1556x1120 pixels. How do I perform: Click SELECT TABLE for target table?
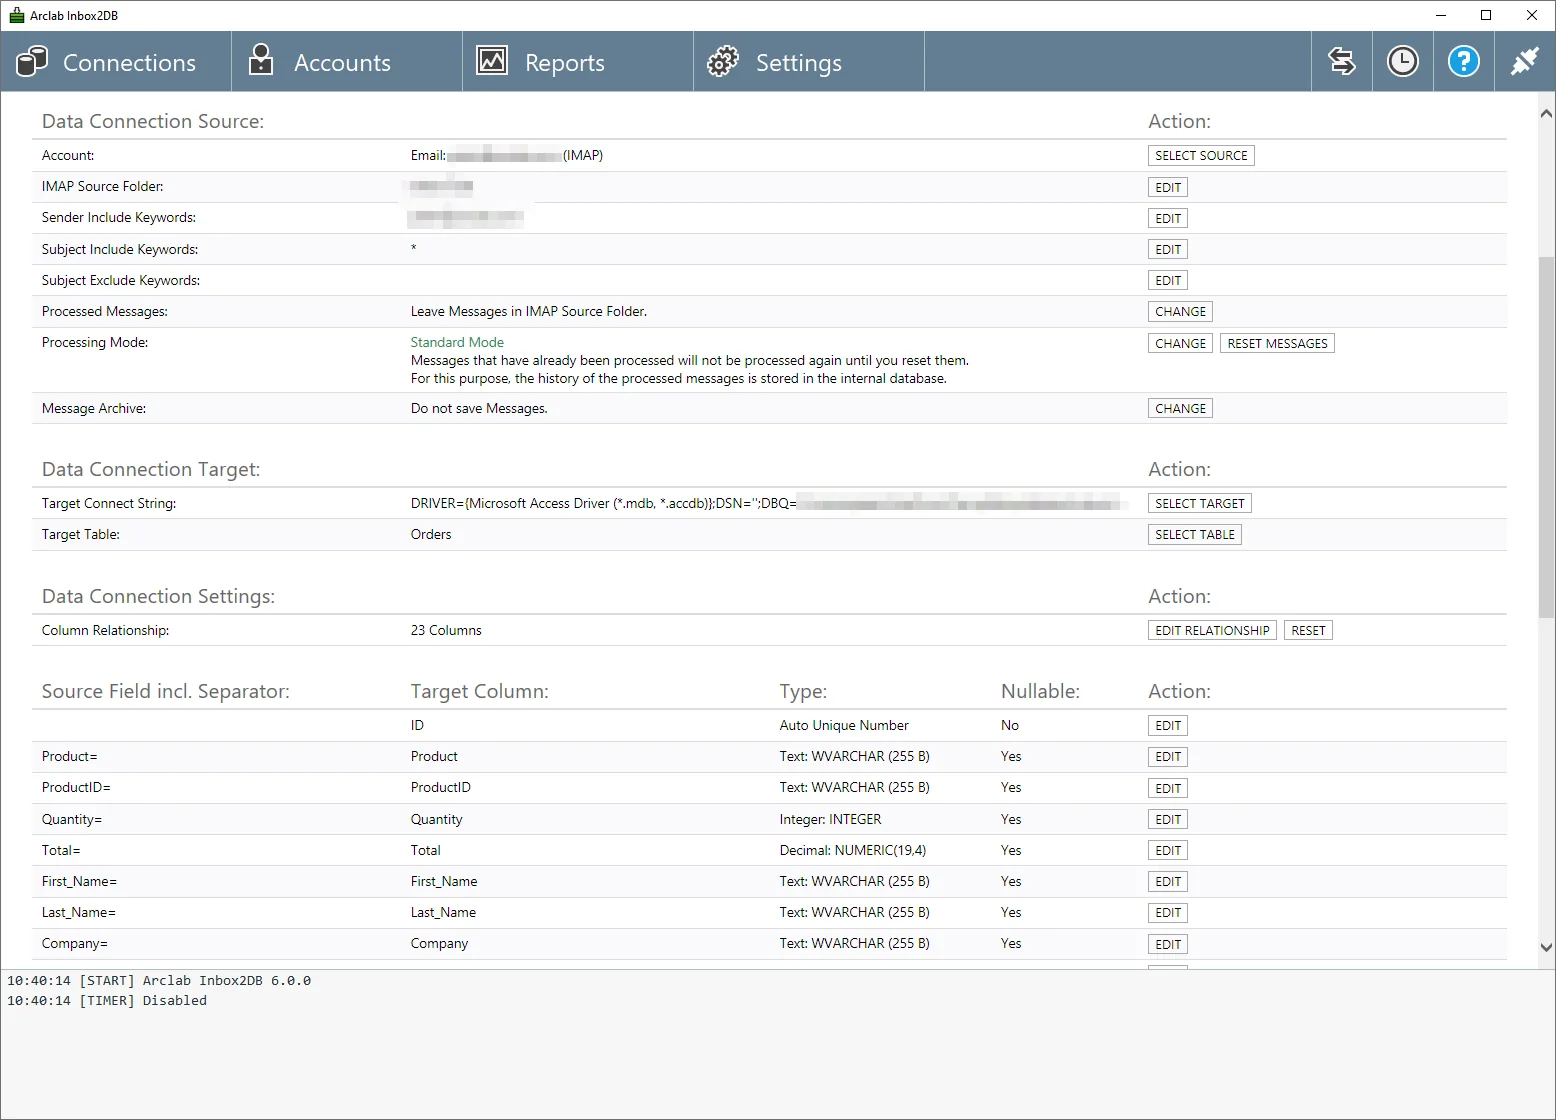(x=1195, y=534)
